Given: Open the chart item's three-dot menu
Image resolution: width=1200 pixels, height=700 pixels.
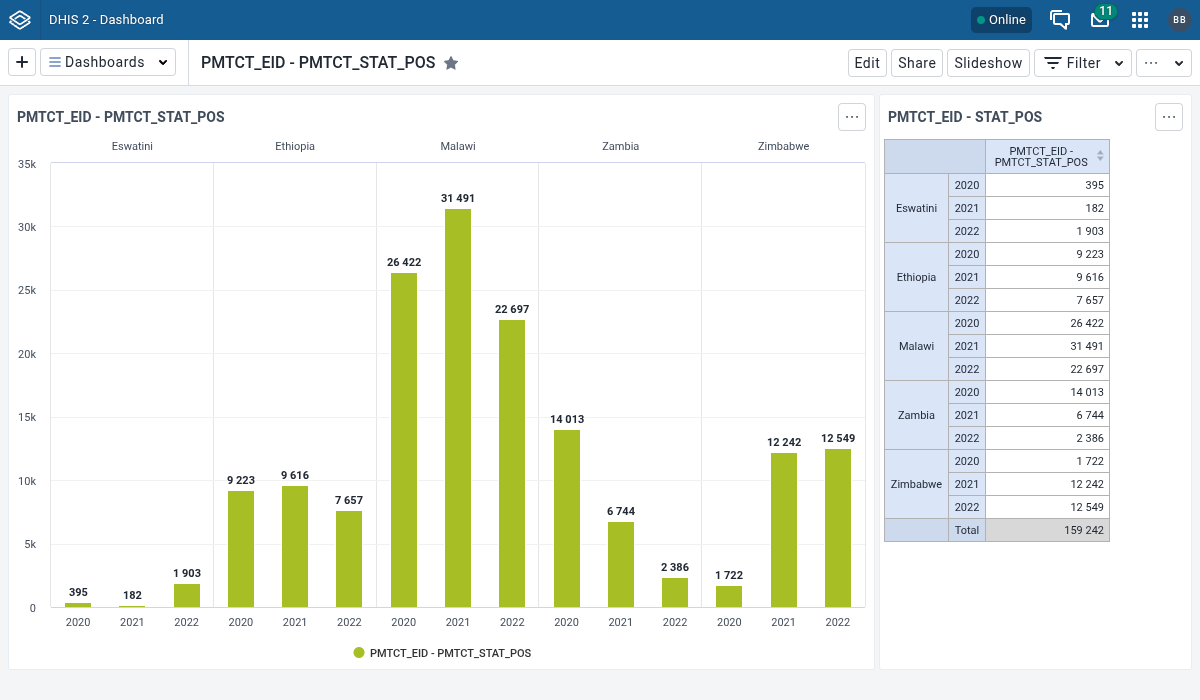Looking at the screenshot, I should [852, 117].
